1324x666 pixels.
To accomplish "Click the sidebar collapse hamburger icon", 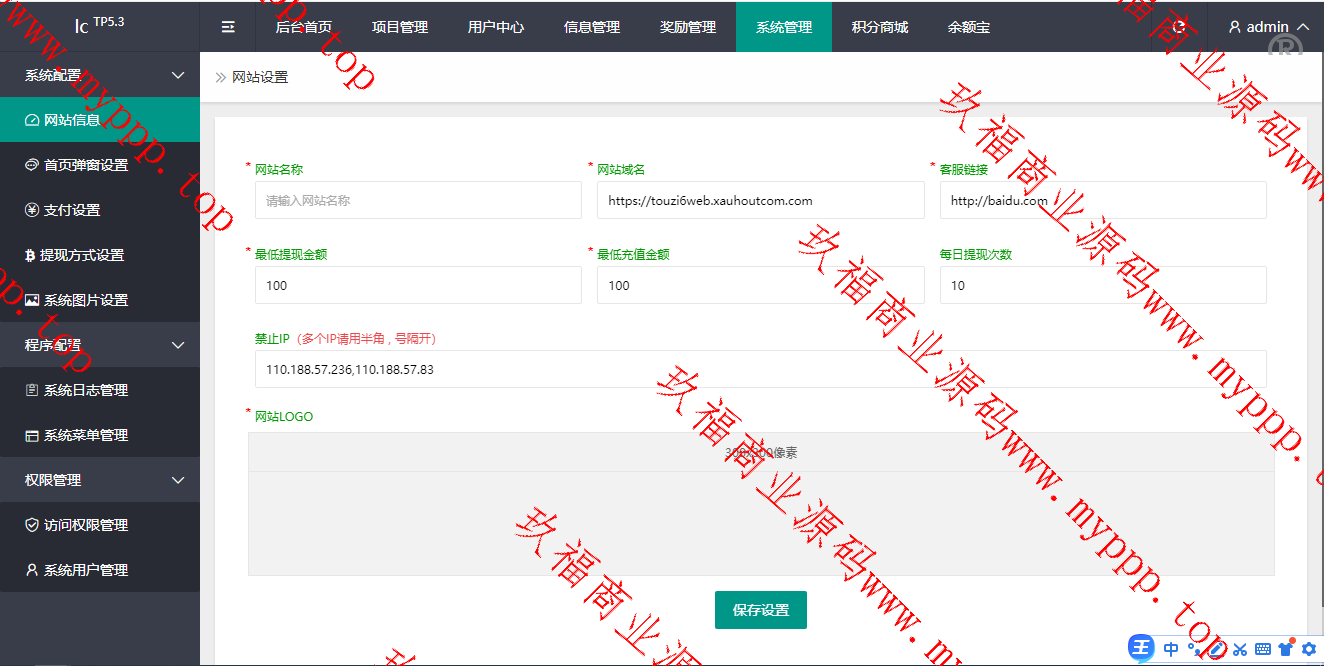I will [x=228, y=27].
